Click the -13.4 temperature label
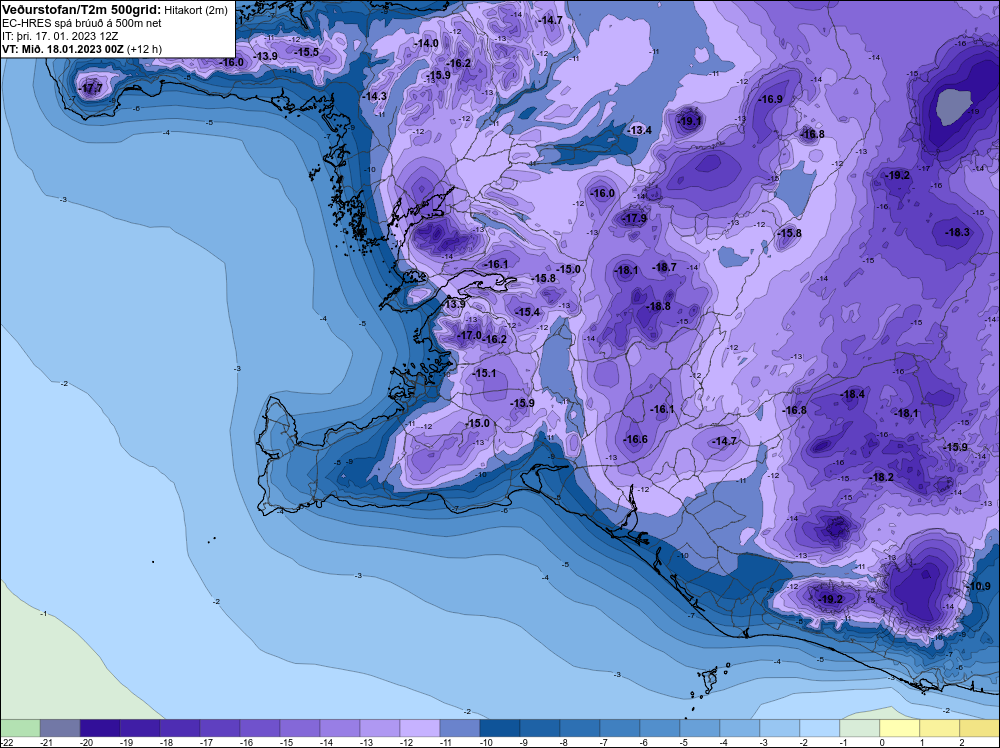 point(639,130)
